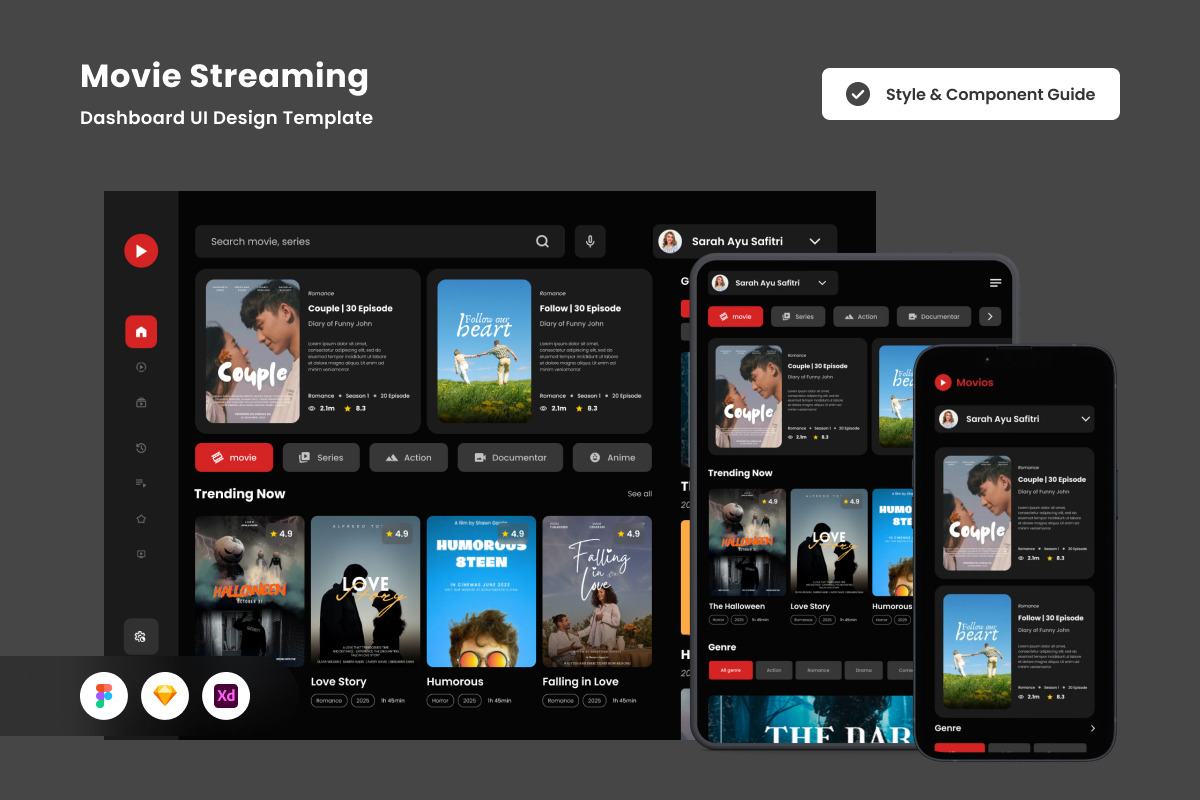Select the red Home icon in sidebar
This screenshot has width=1200, height=800.
(x=141, y=332)
